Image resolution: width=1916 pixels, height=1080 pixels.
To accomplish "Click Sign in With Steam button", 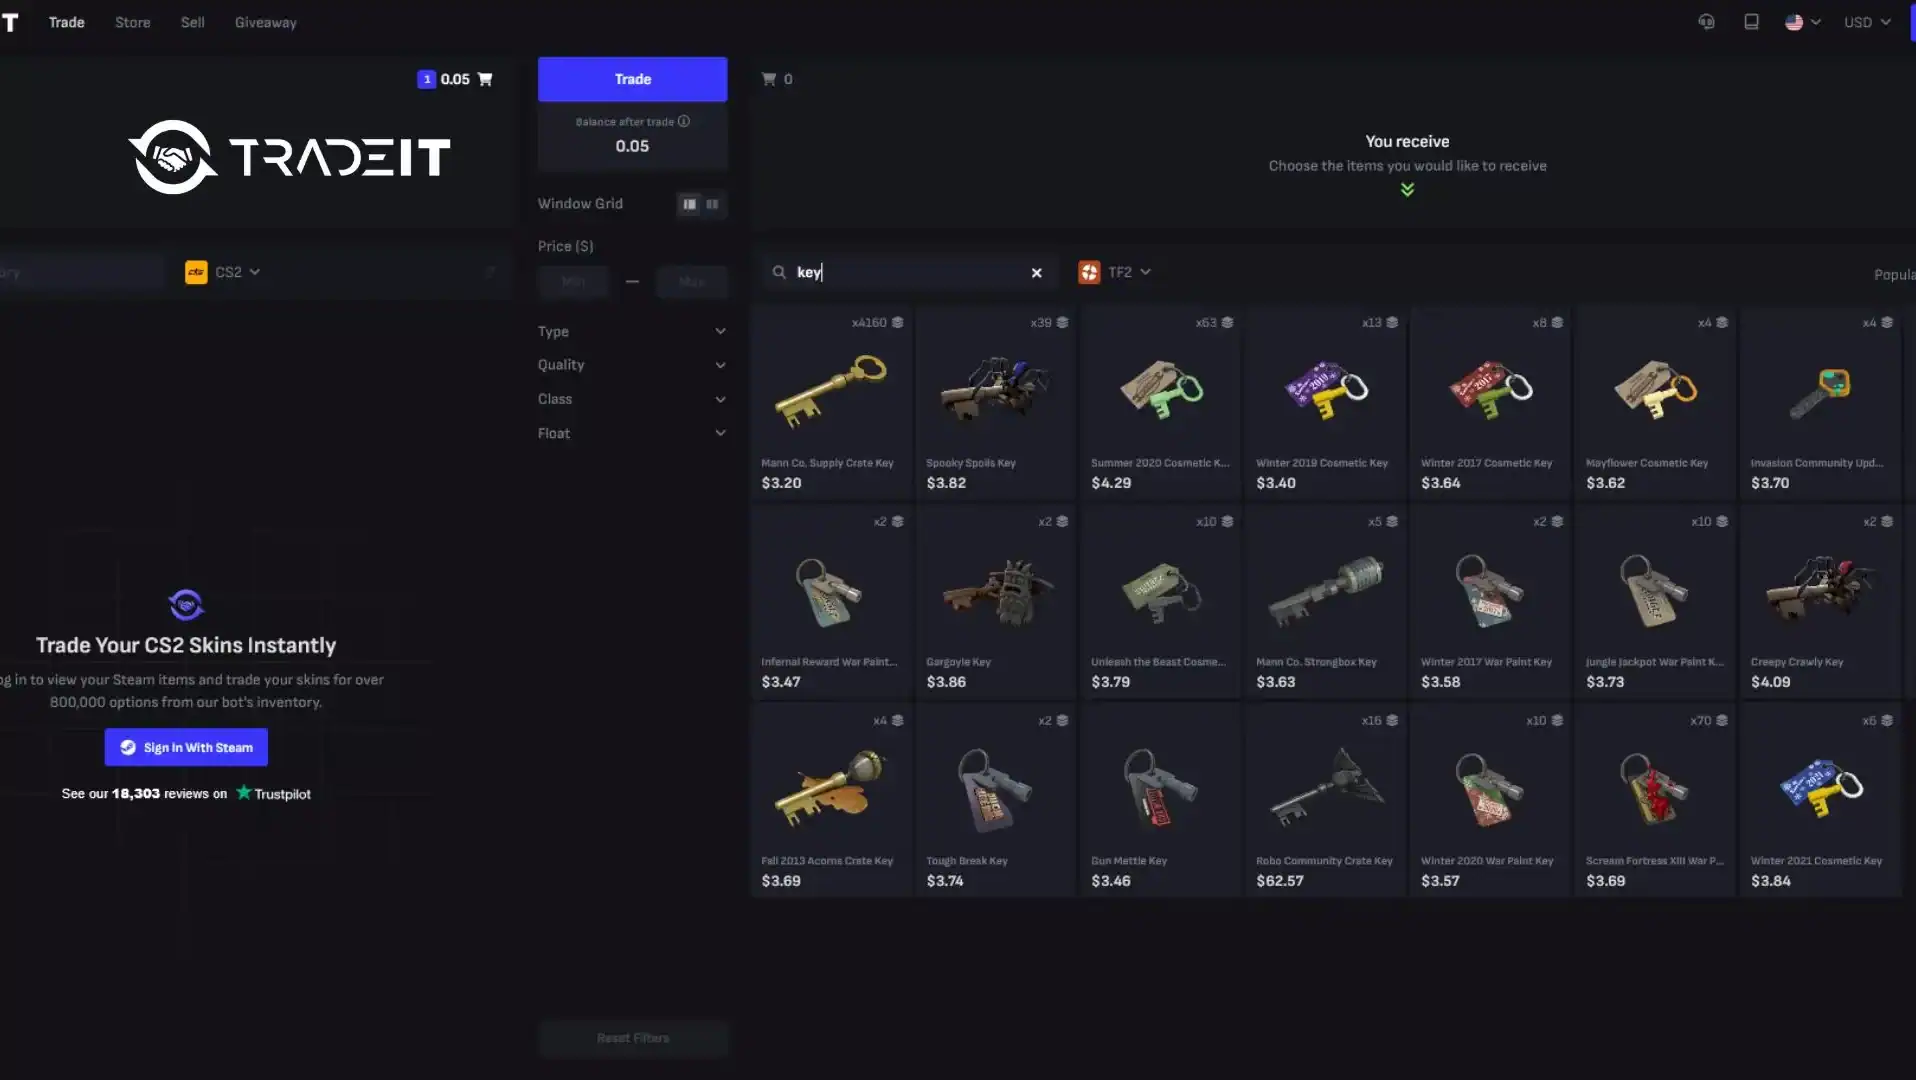I will [186, 747].
